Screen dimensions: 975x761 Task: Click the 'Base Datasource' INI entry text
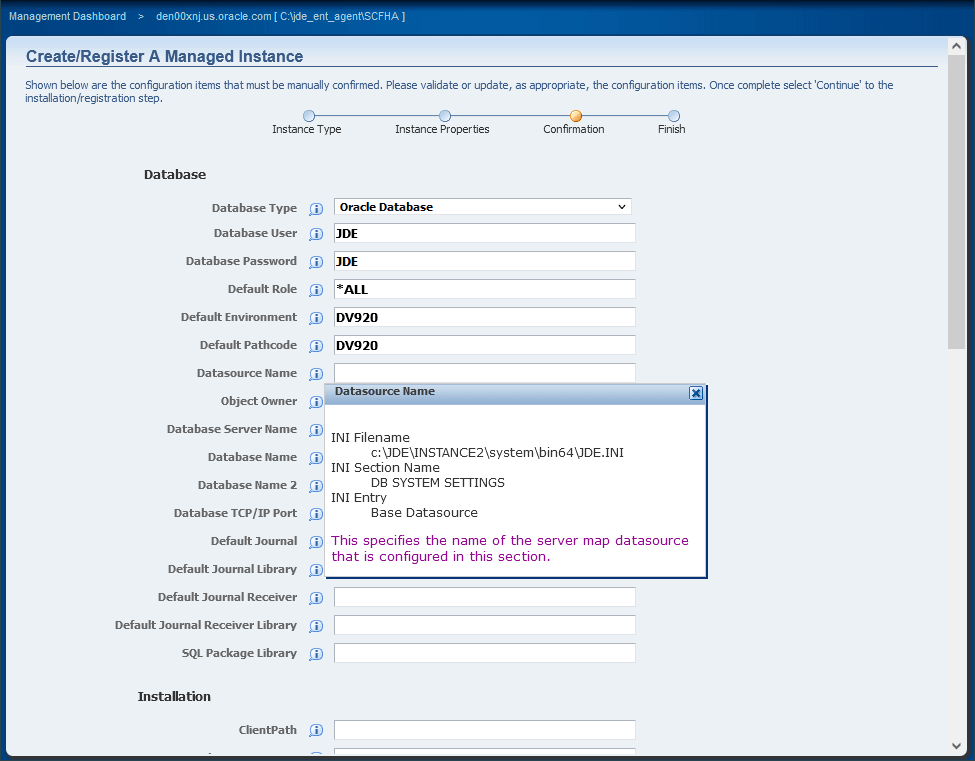424,513
